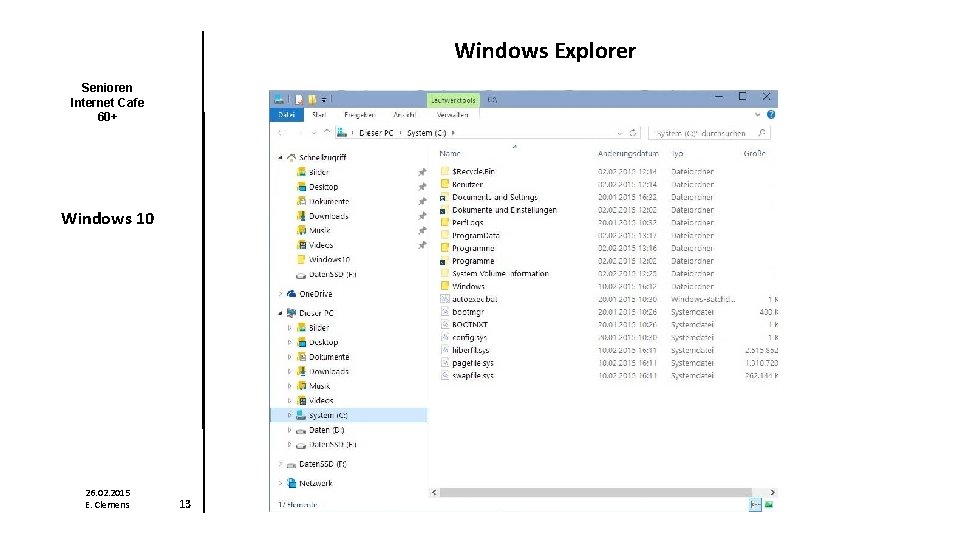Click the System (C:) drive icon in tree
This screenshot has height=540, width=960.
(x=301, y=415)
